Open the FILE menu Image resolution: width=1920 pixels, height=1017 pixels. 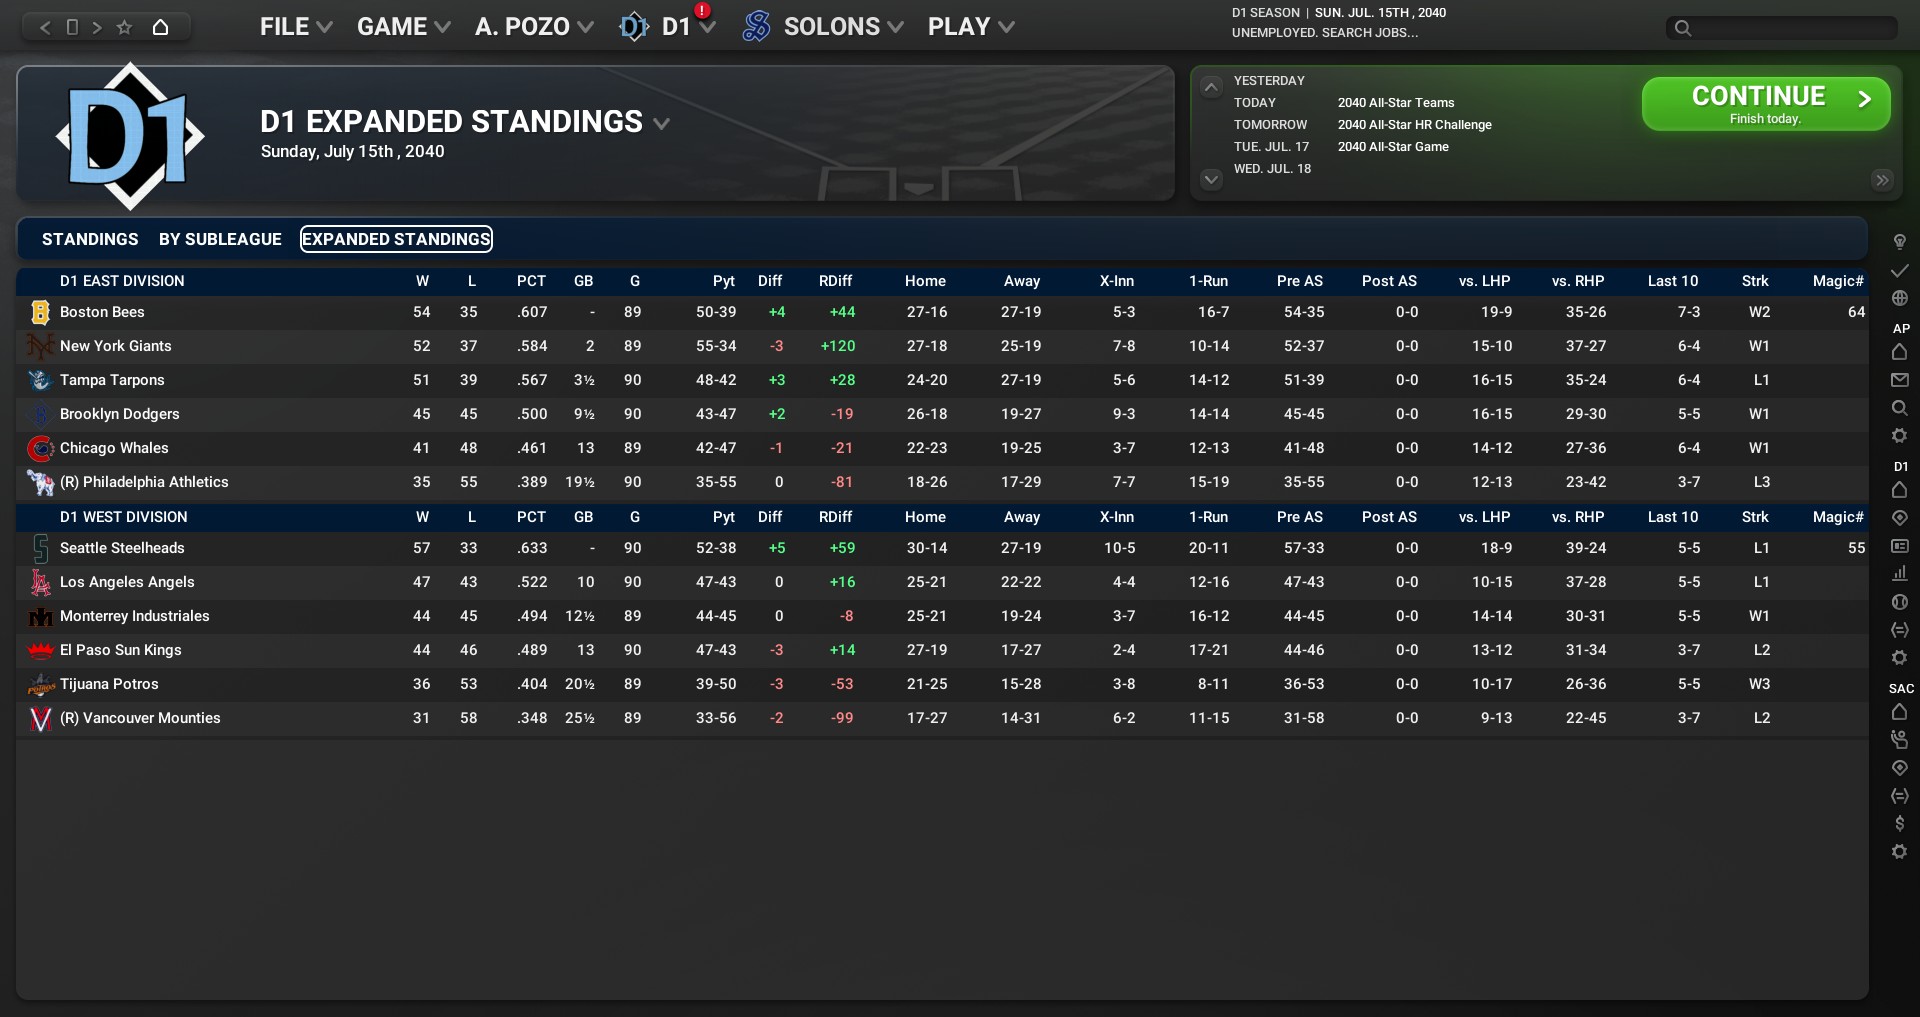295,27
